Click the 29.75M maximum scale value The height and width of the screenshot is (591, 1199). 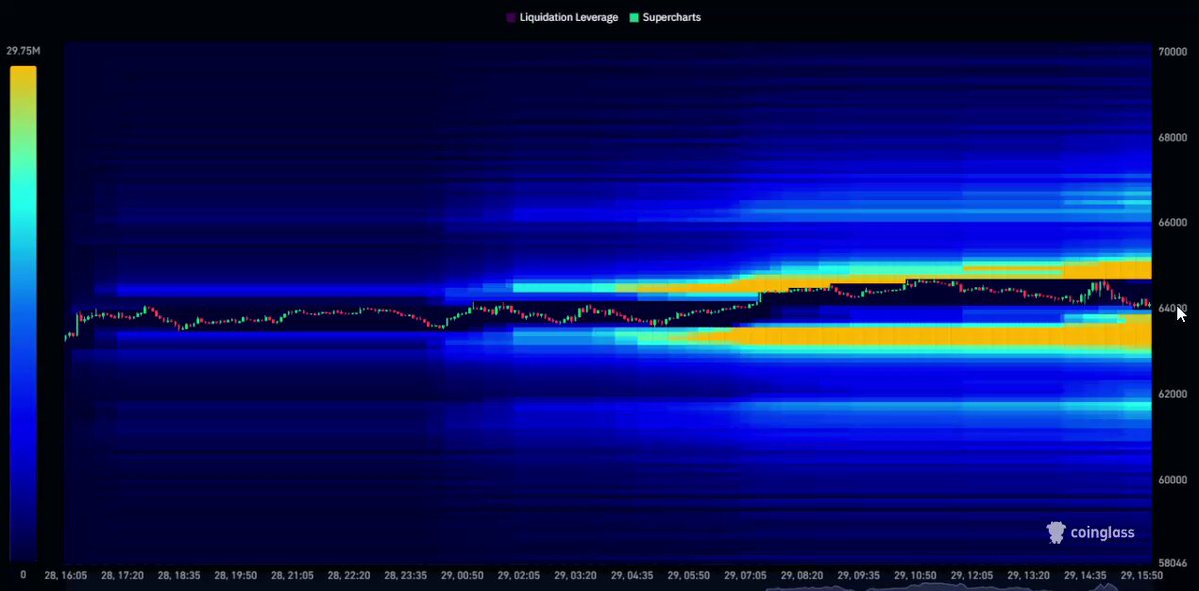23,51
